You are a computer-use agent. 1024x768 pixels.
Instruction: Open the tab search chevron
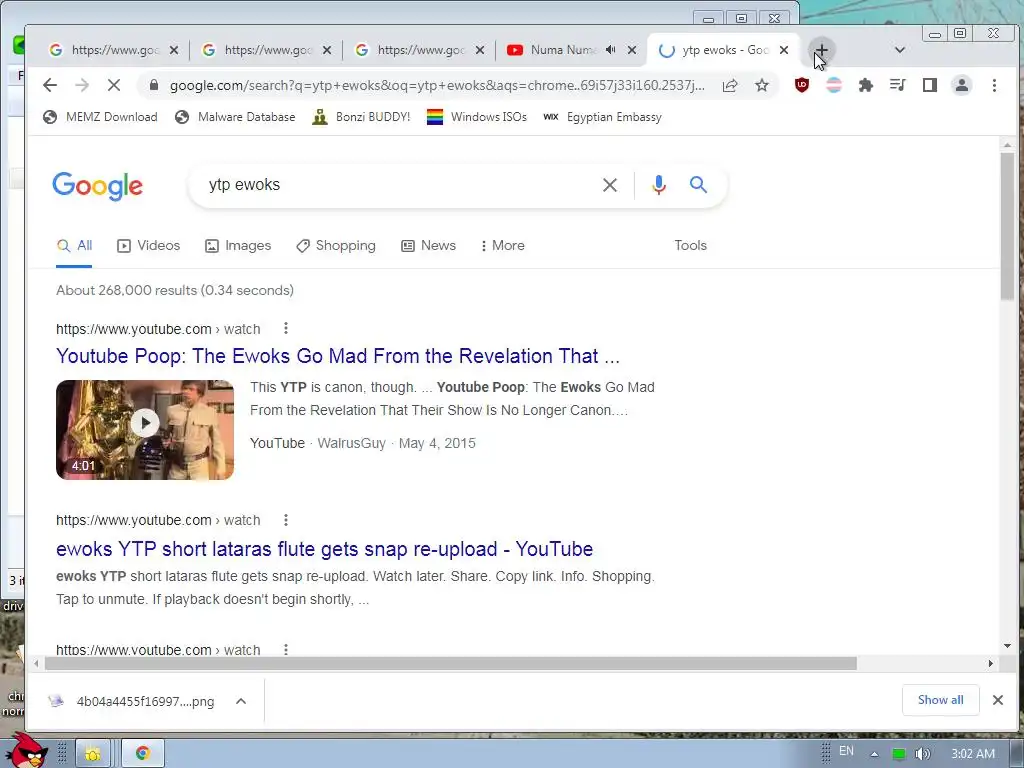pyautogui.click(x=899, y=50)
